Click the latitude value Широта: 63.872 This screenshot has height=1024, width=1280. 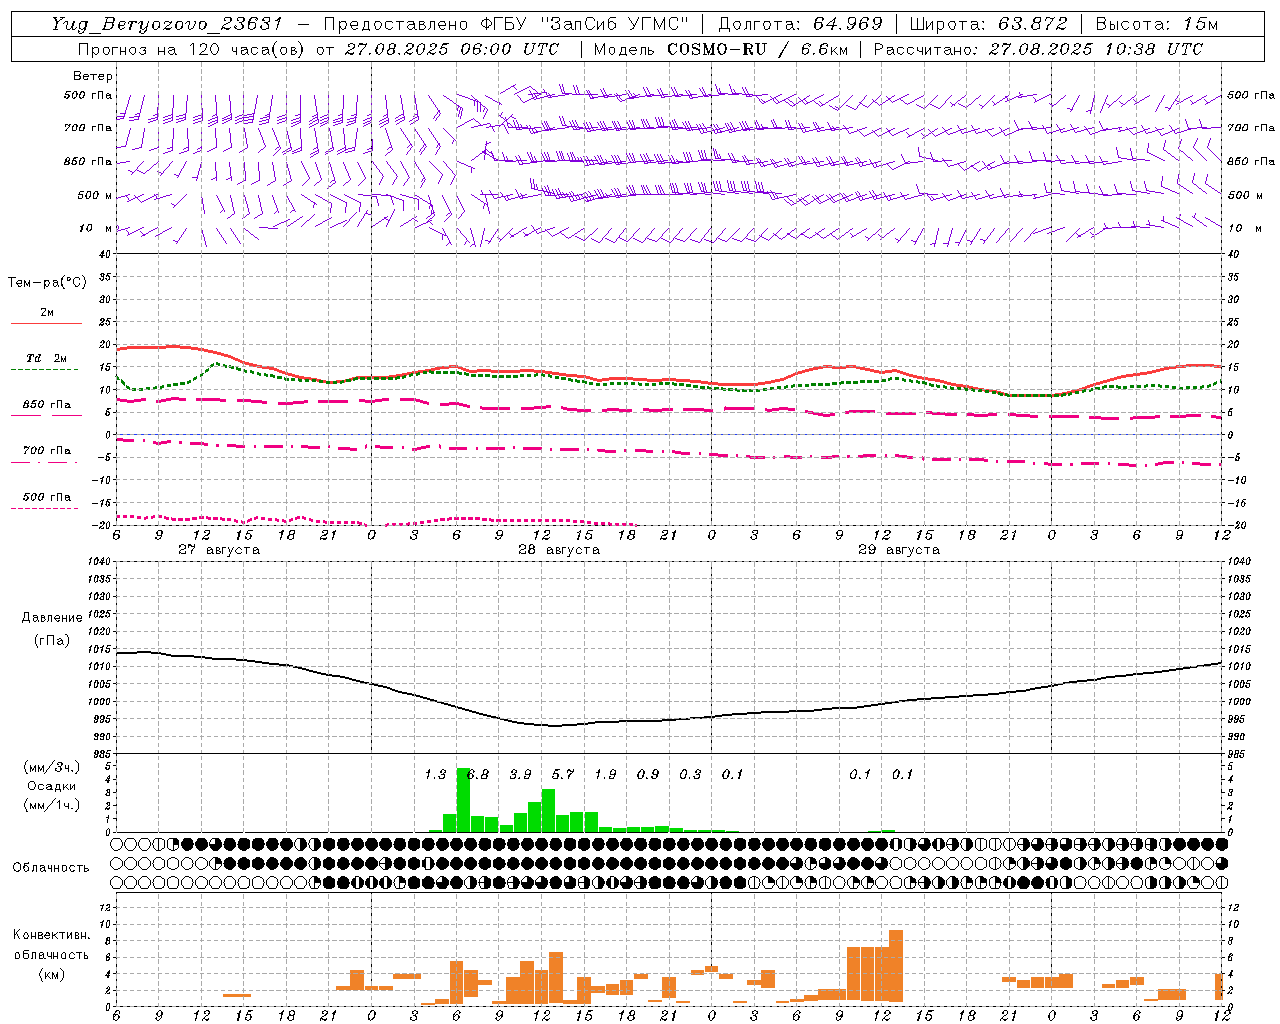(x=987, y=24)
